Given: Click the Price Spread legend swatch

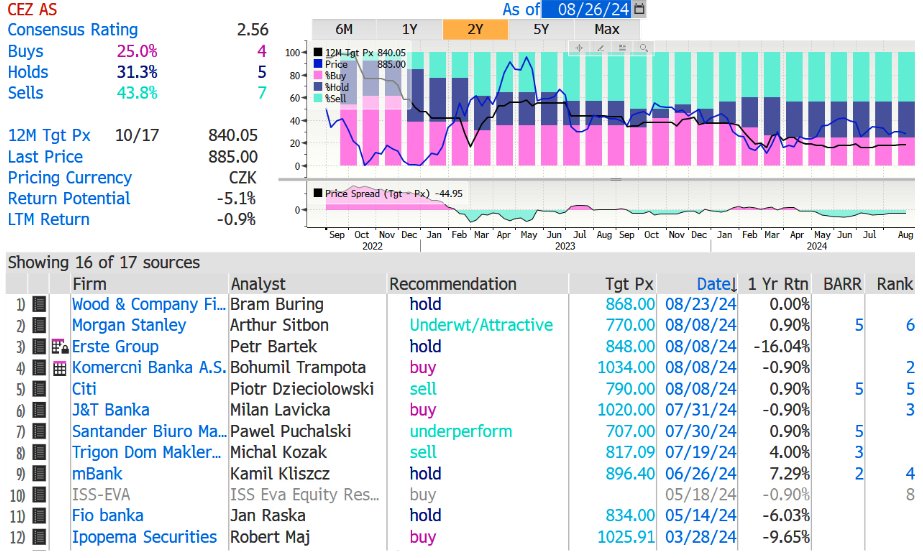Looking at the screenshot, I should click(318, 193).
